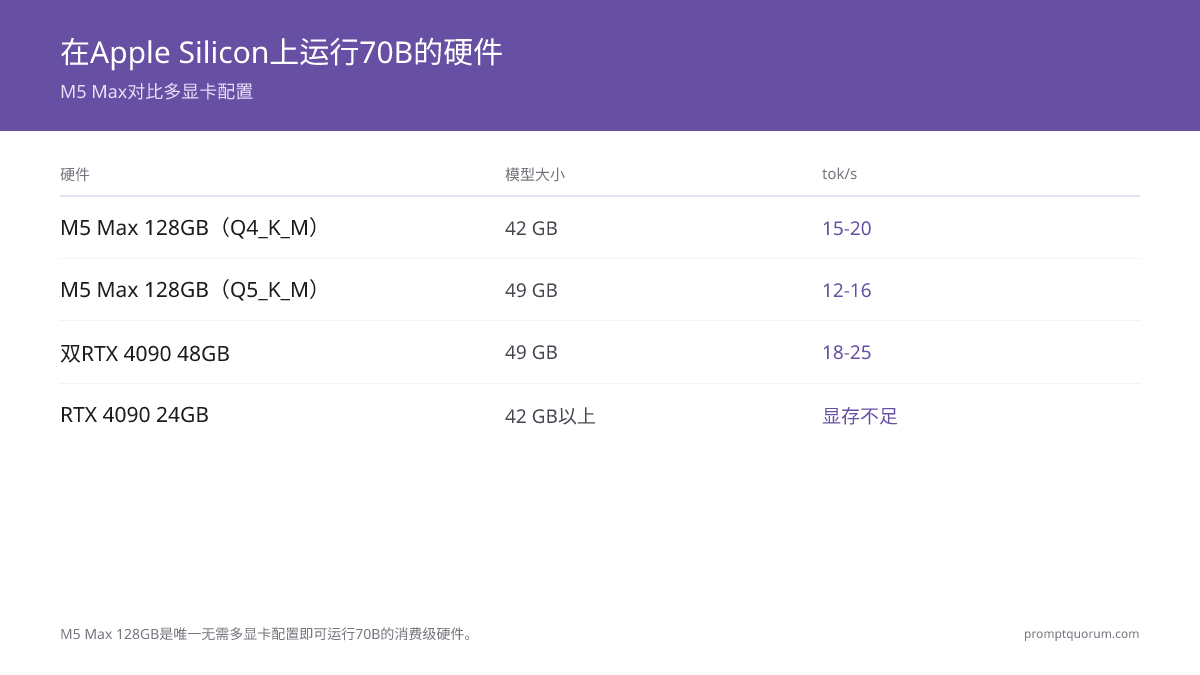Click the 显存不足 value
1200x675 pixels.
click(860, 416)
